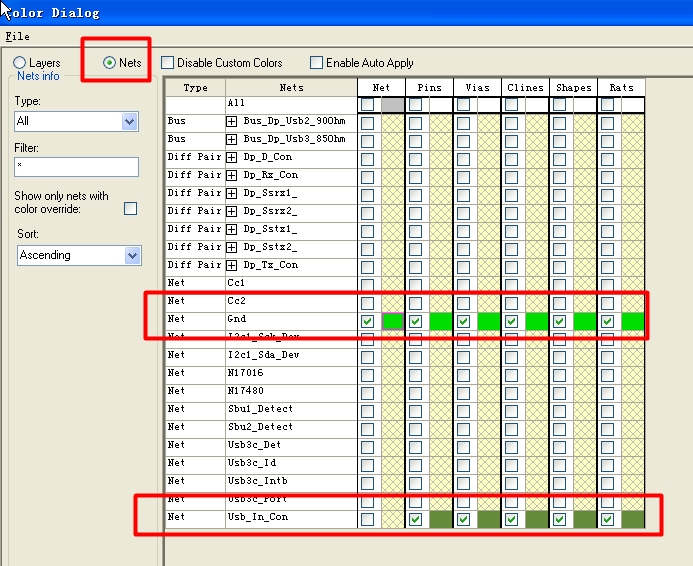Select the Nets radio button
The image size is (693, 566).
tap(110, 63)
